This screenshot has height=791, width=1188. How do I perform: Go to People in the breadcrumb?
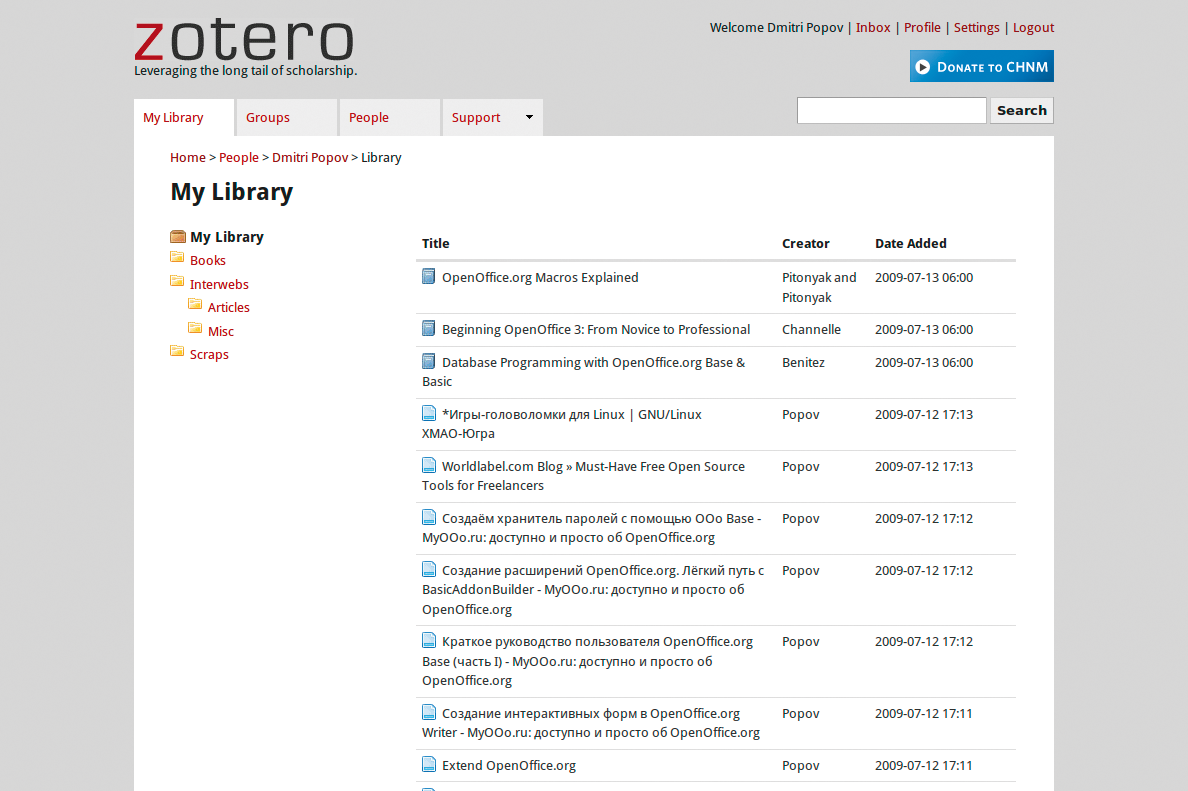pyautogui.click(x=239, y=158)
